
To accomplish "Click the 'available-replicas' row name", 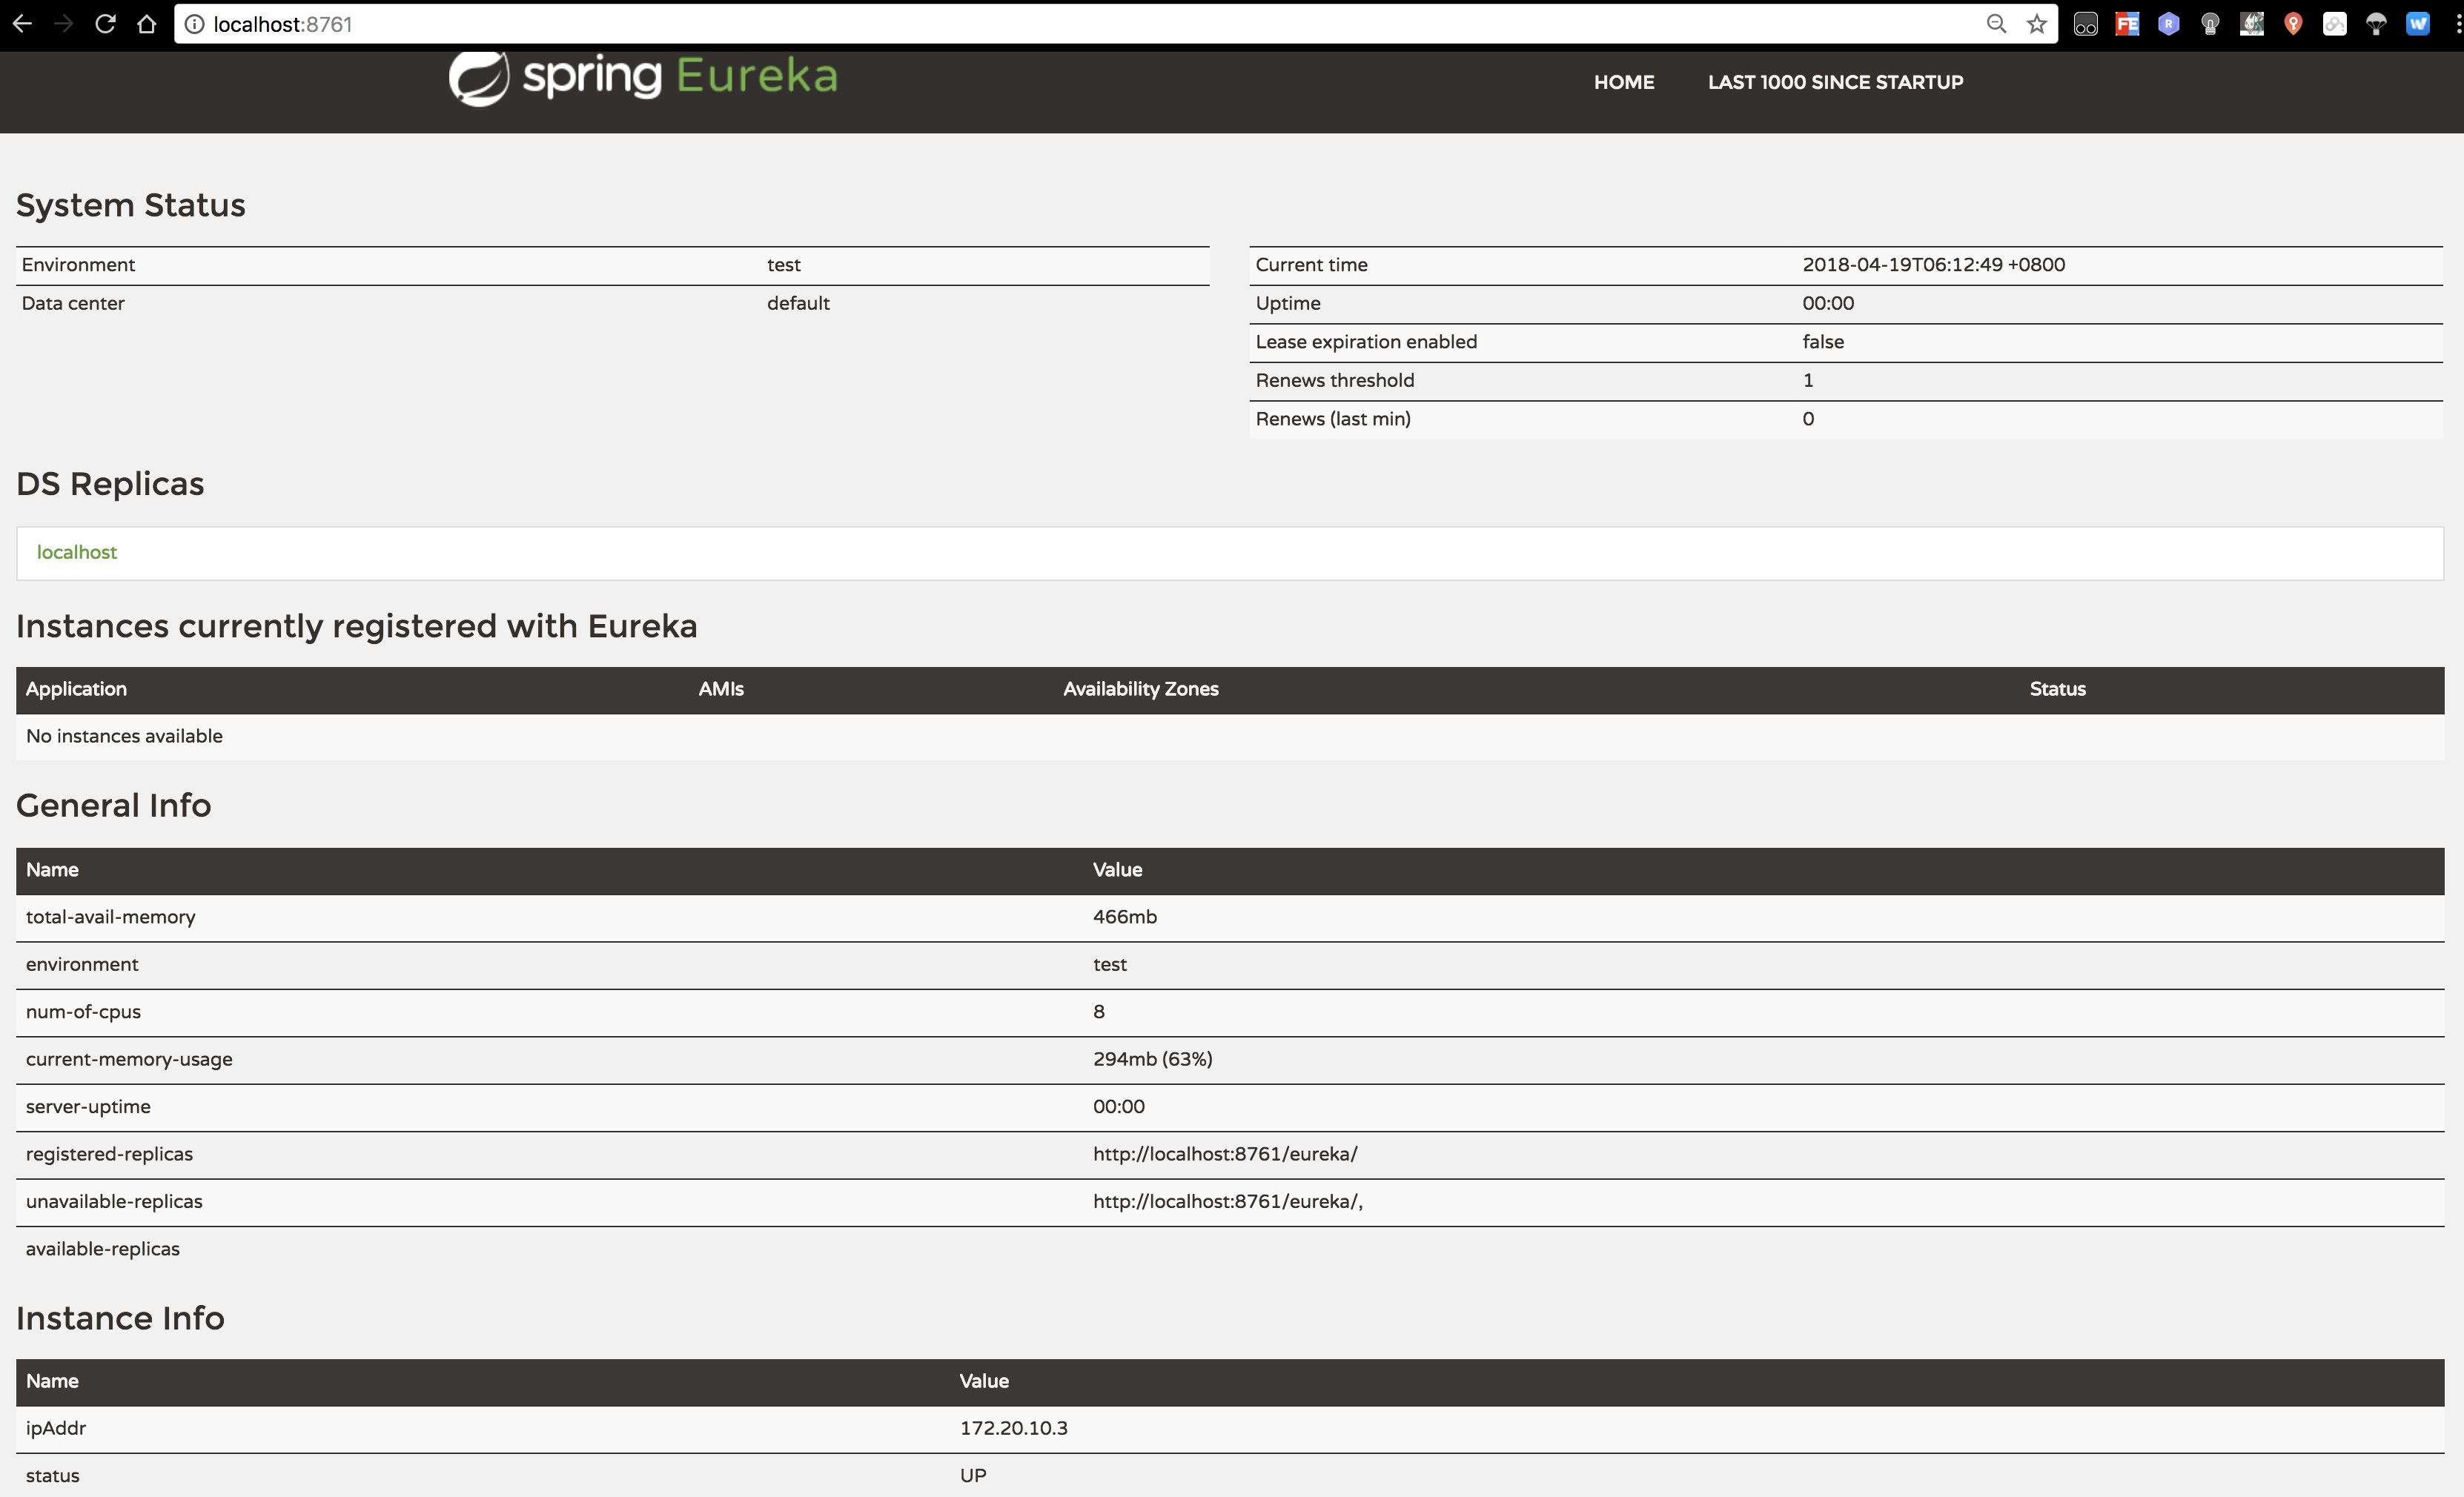I will [x=103, y=1249].
